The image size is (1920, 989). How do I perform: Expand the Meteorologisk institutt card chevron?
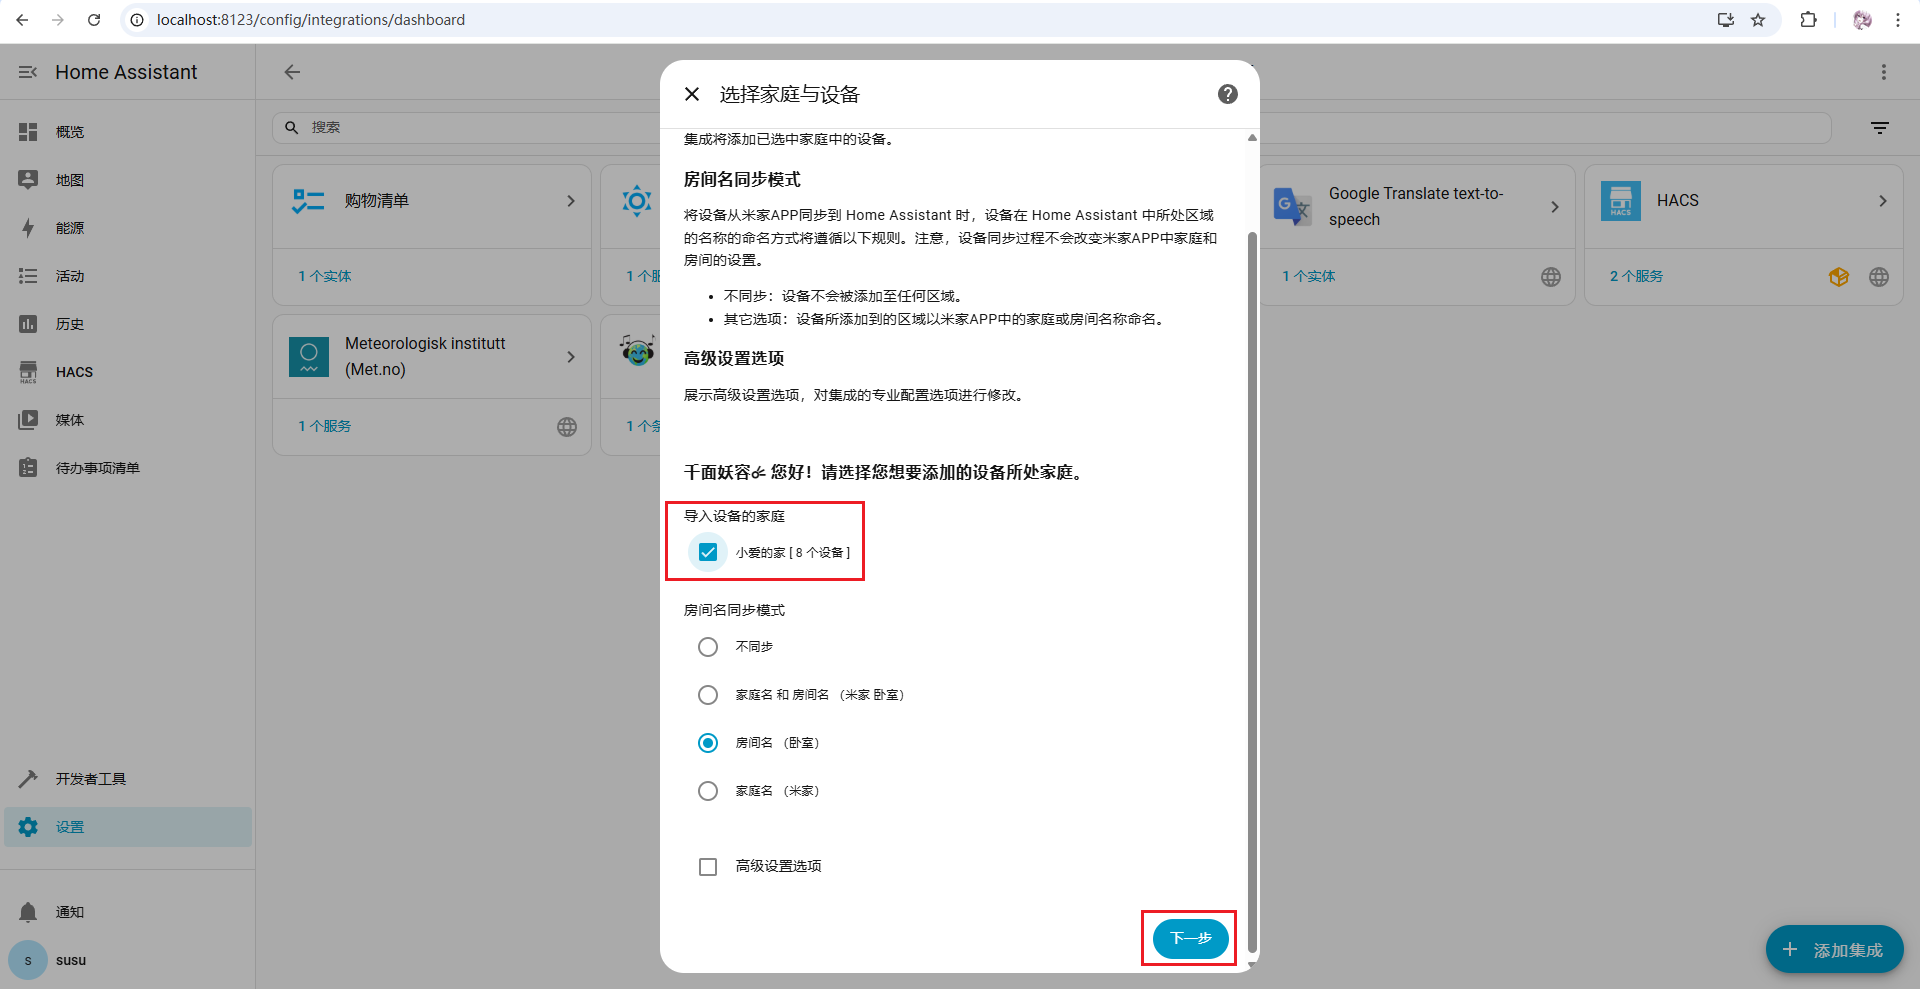571,357
